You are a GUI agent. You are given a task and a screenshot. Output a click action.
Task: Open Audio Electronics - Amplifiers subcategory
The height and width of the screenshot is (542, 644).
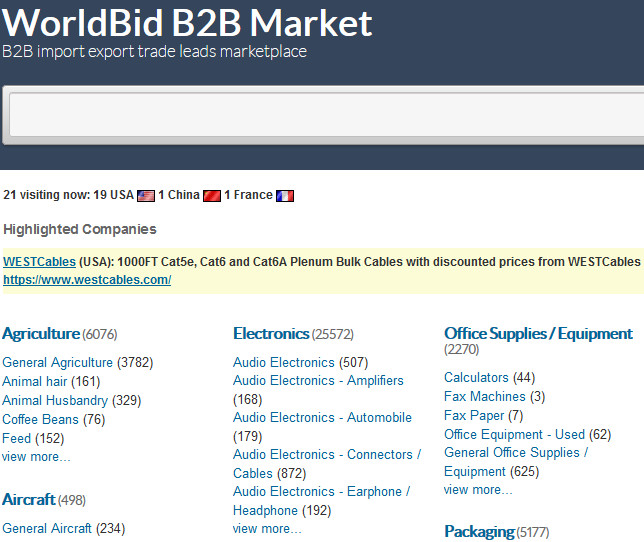click(x=318, y=381)
